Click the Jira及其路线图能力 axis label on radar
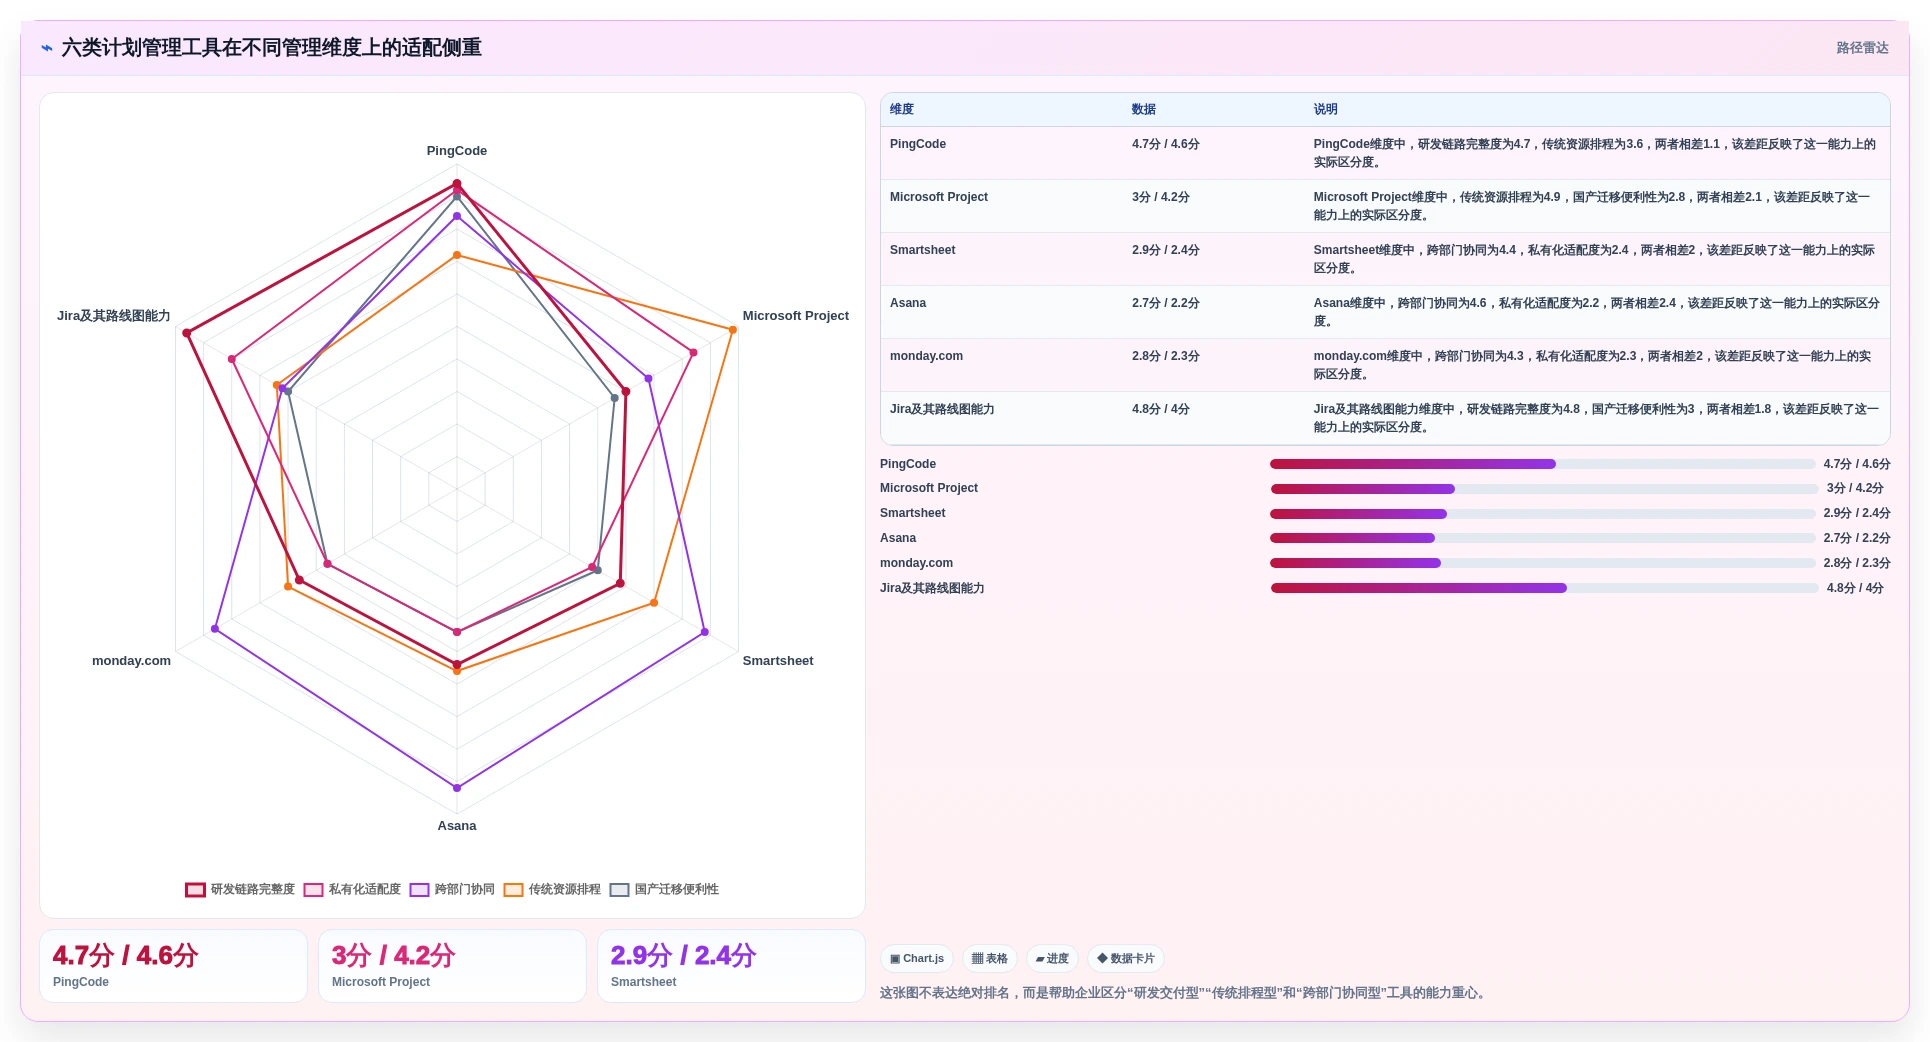 [x=113, y=316]
